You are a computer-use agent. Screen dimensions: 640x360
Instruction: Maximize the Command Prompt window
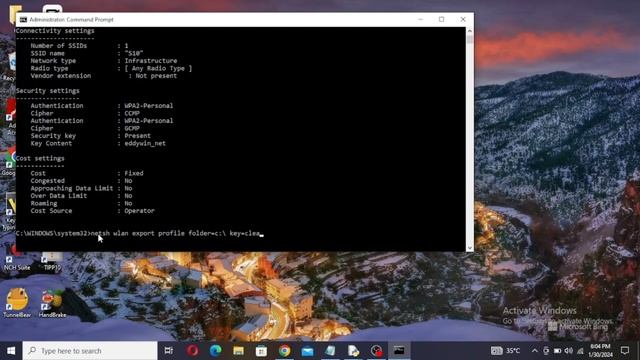442,19
